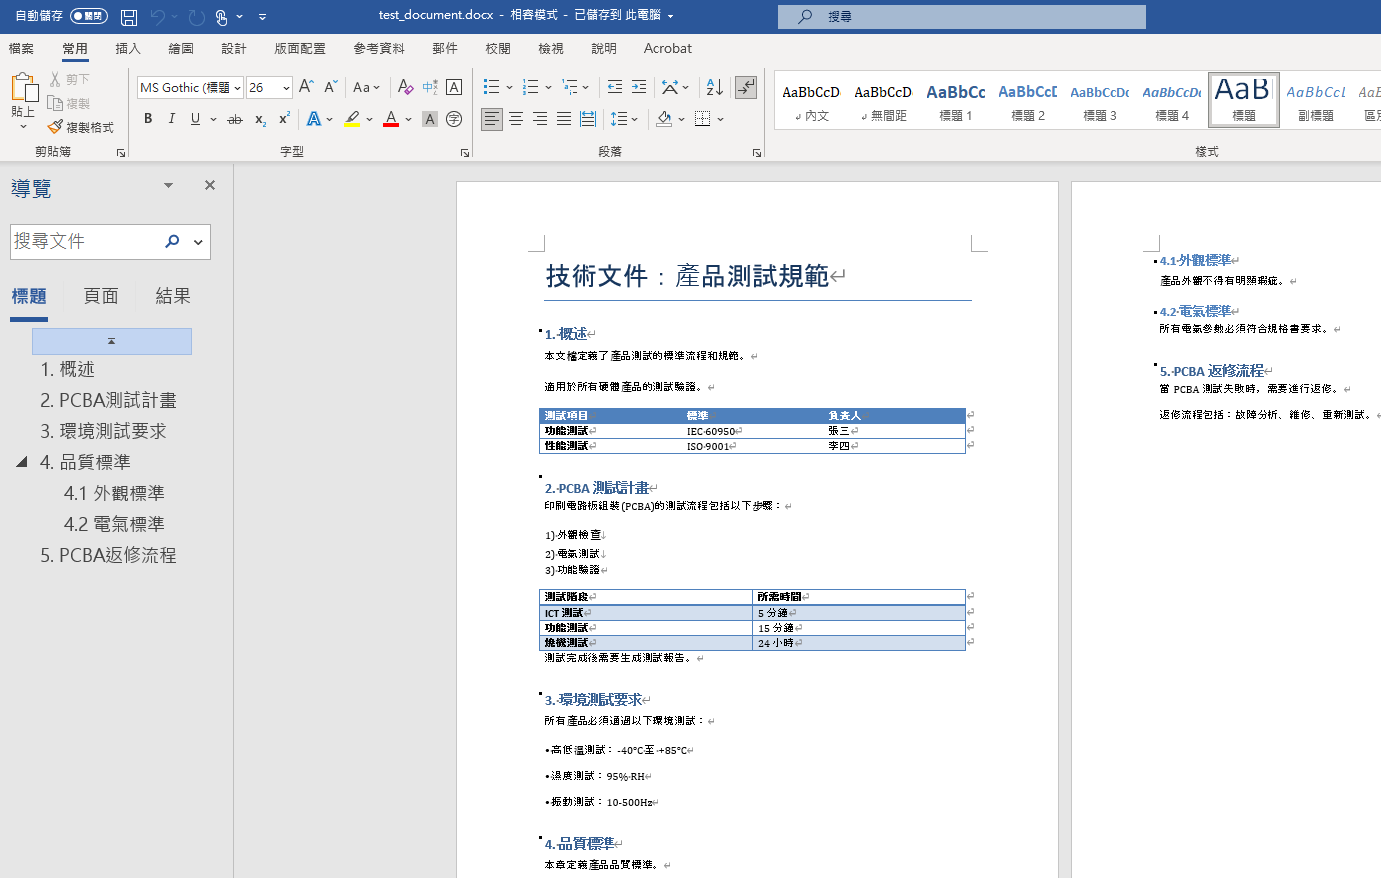The width and height of the screenshot is (1381, 878).
Task: Toggle subscript formatting
Action: click(x=260, y=119)
